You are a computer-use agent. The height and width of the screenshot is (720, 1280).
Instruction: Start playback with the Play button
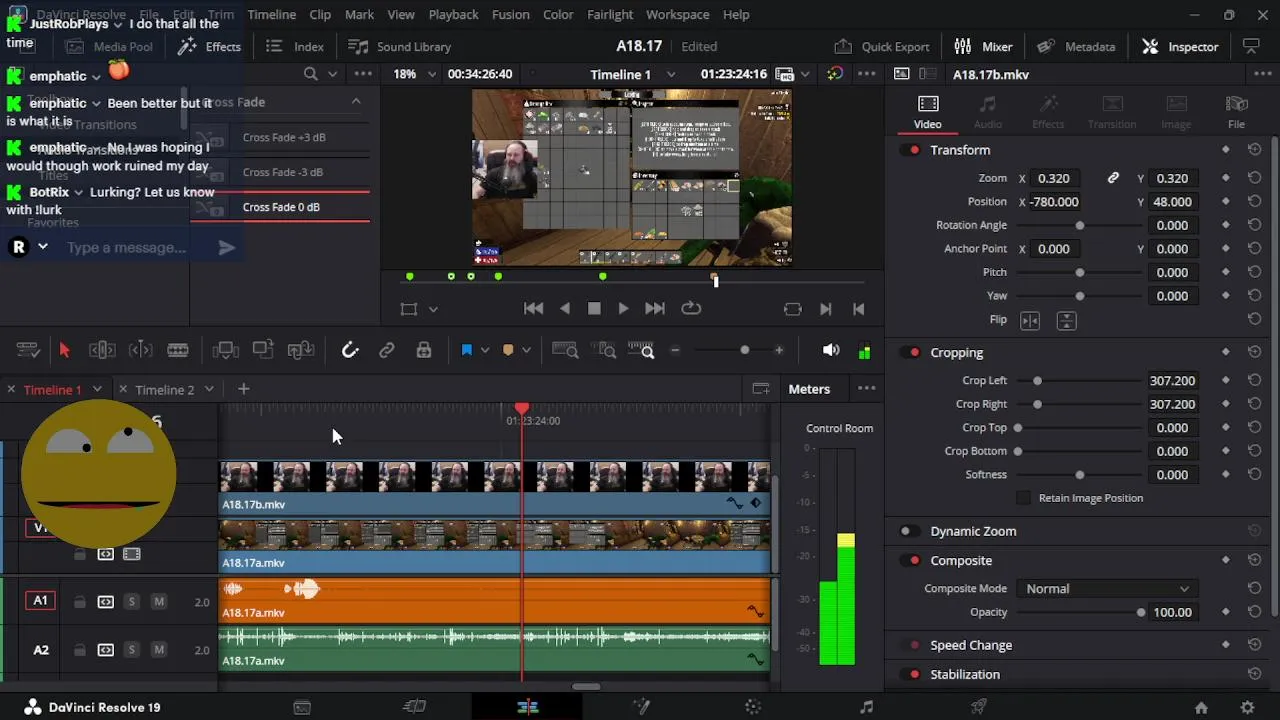coord(623,309)
